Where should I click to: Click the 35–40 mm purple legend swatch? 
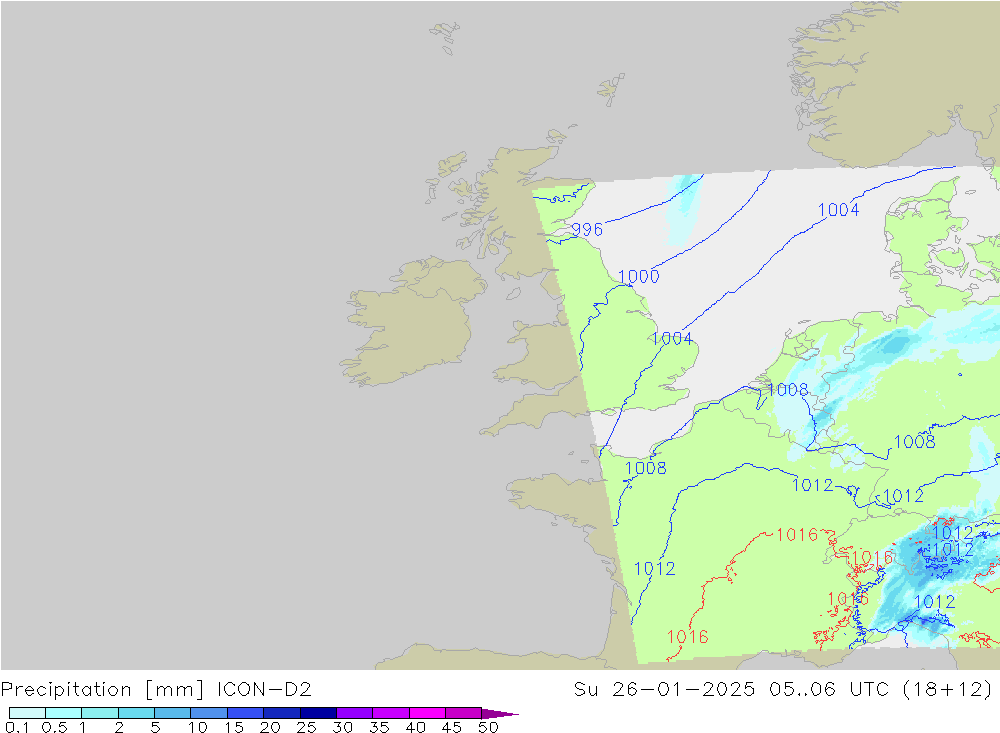[391, 713]
